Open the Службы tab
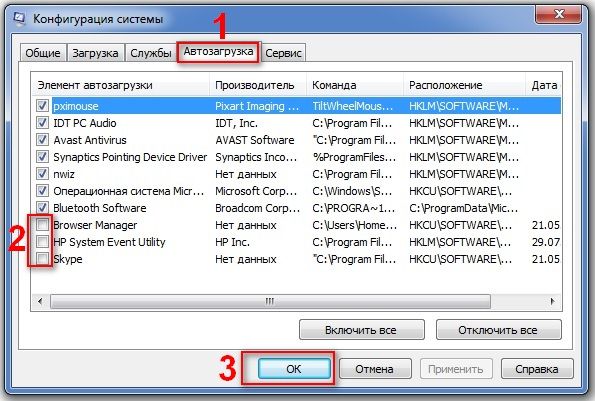 coord(151,53)
